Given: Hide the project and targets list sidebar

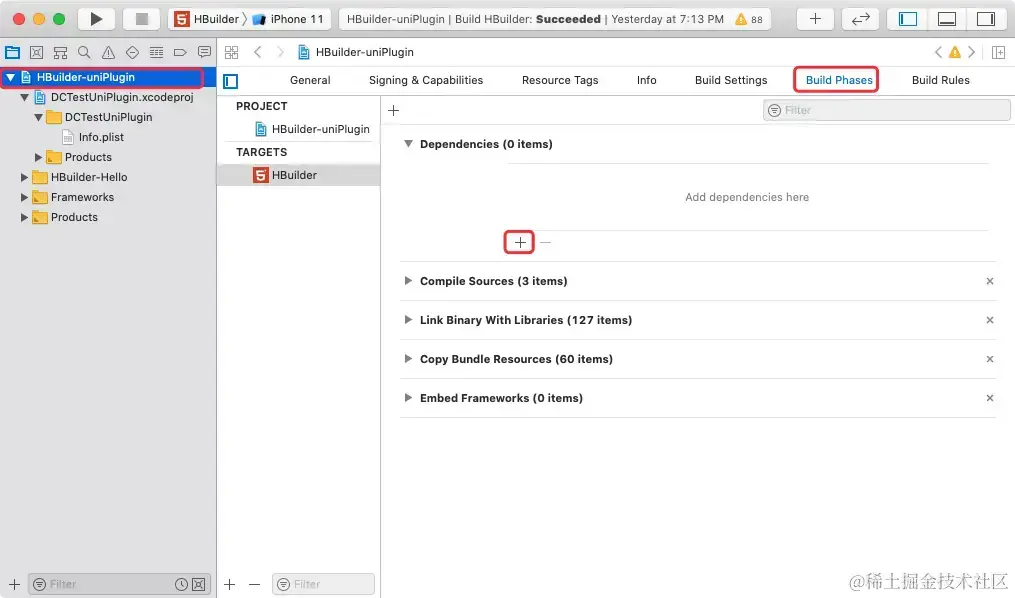Looking at the screenshot, I should click(x=230, y=81).
